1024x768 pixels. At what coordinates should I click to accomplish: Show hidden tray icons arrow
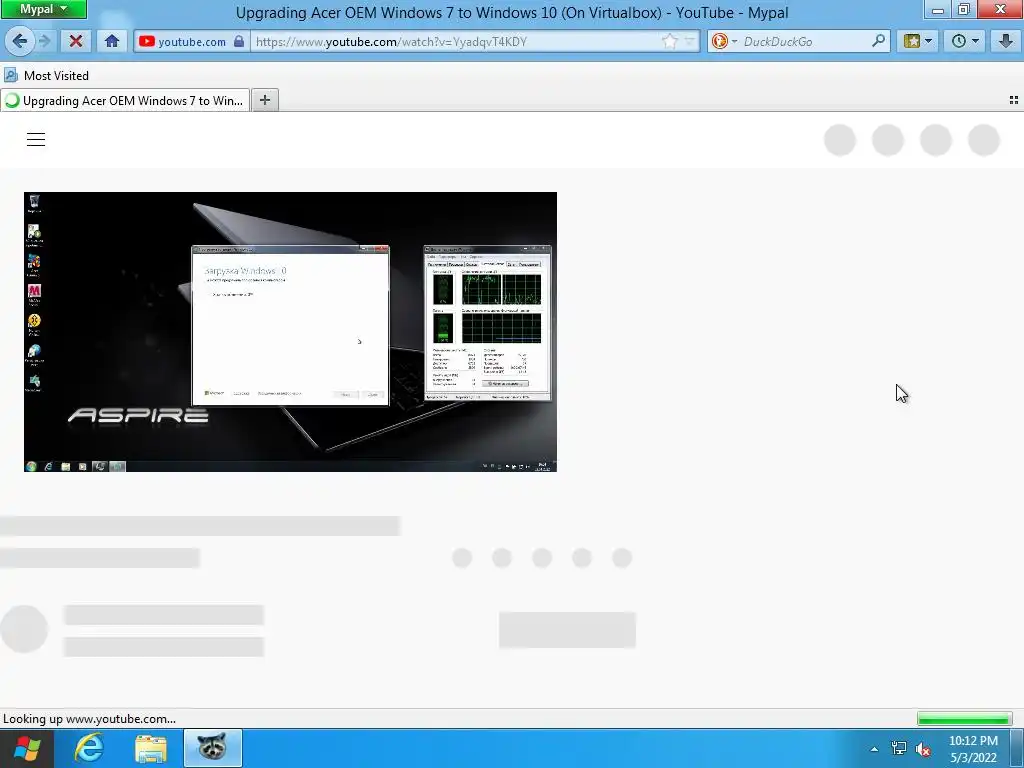pos(874,749)
